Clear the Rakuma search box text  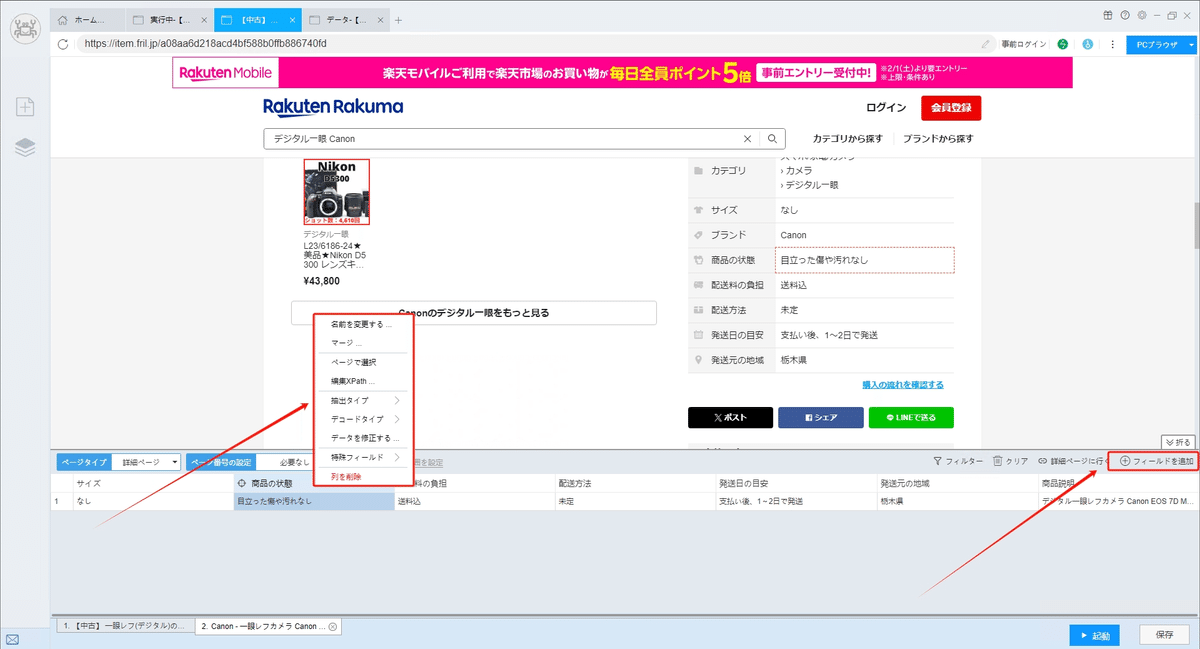(747, 139)
